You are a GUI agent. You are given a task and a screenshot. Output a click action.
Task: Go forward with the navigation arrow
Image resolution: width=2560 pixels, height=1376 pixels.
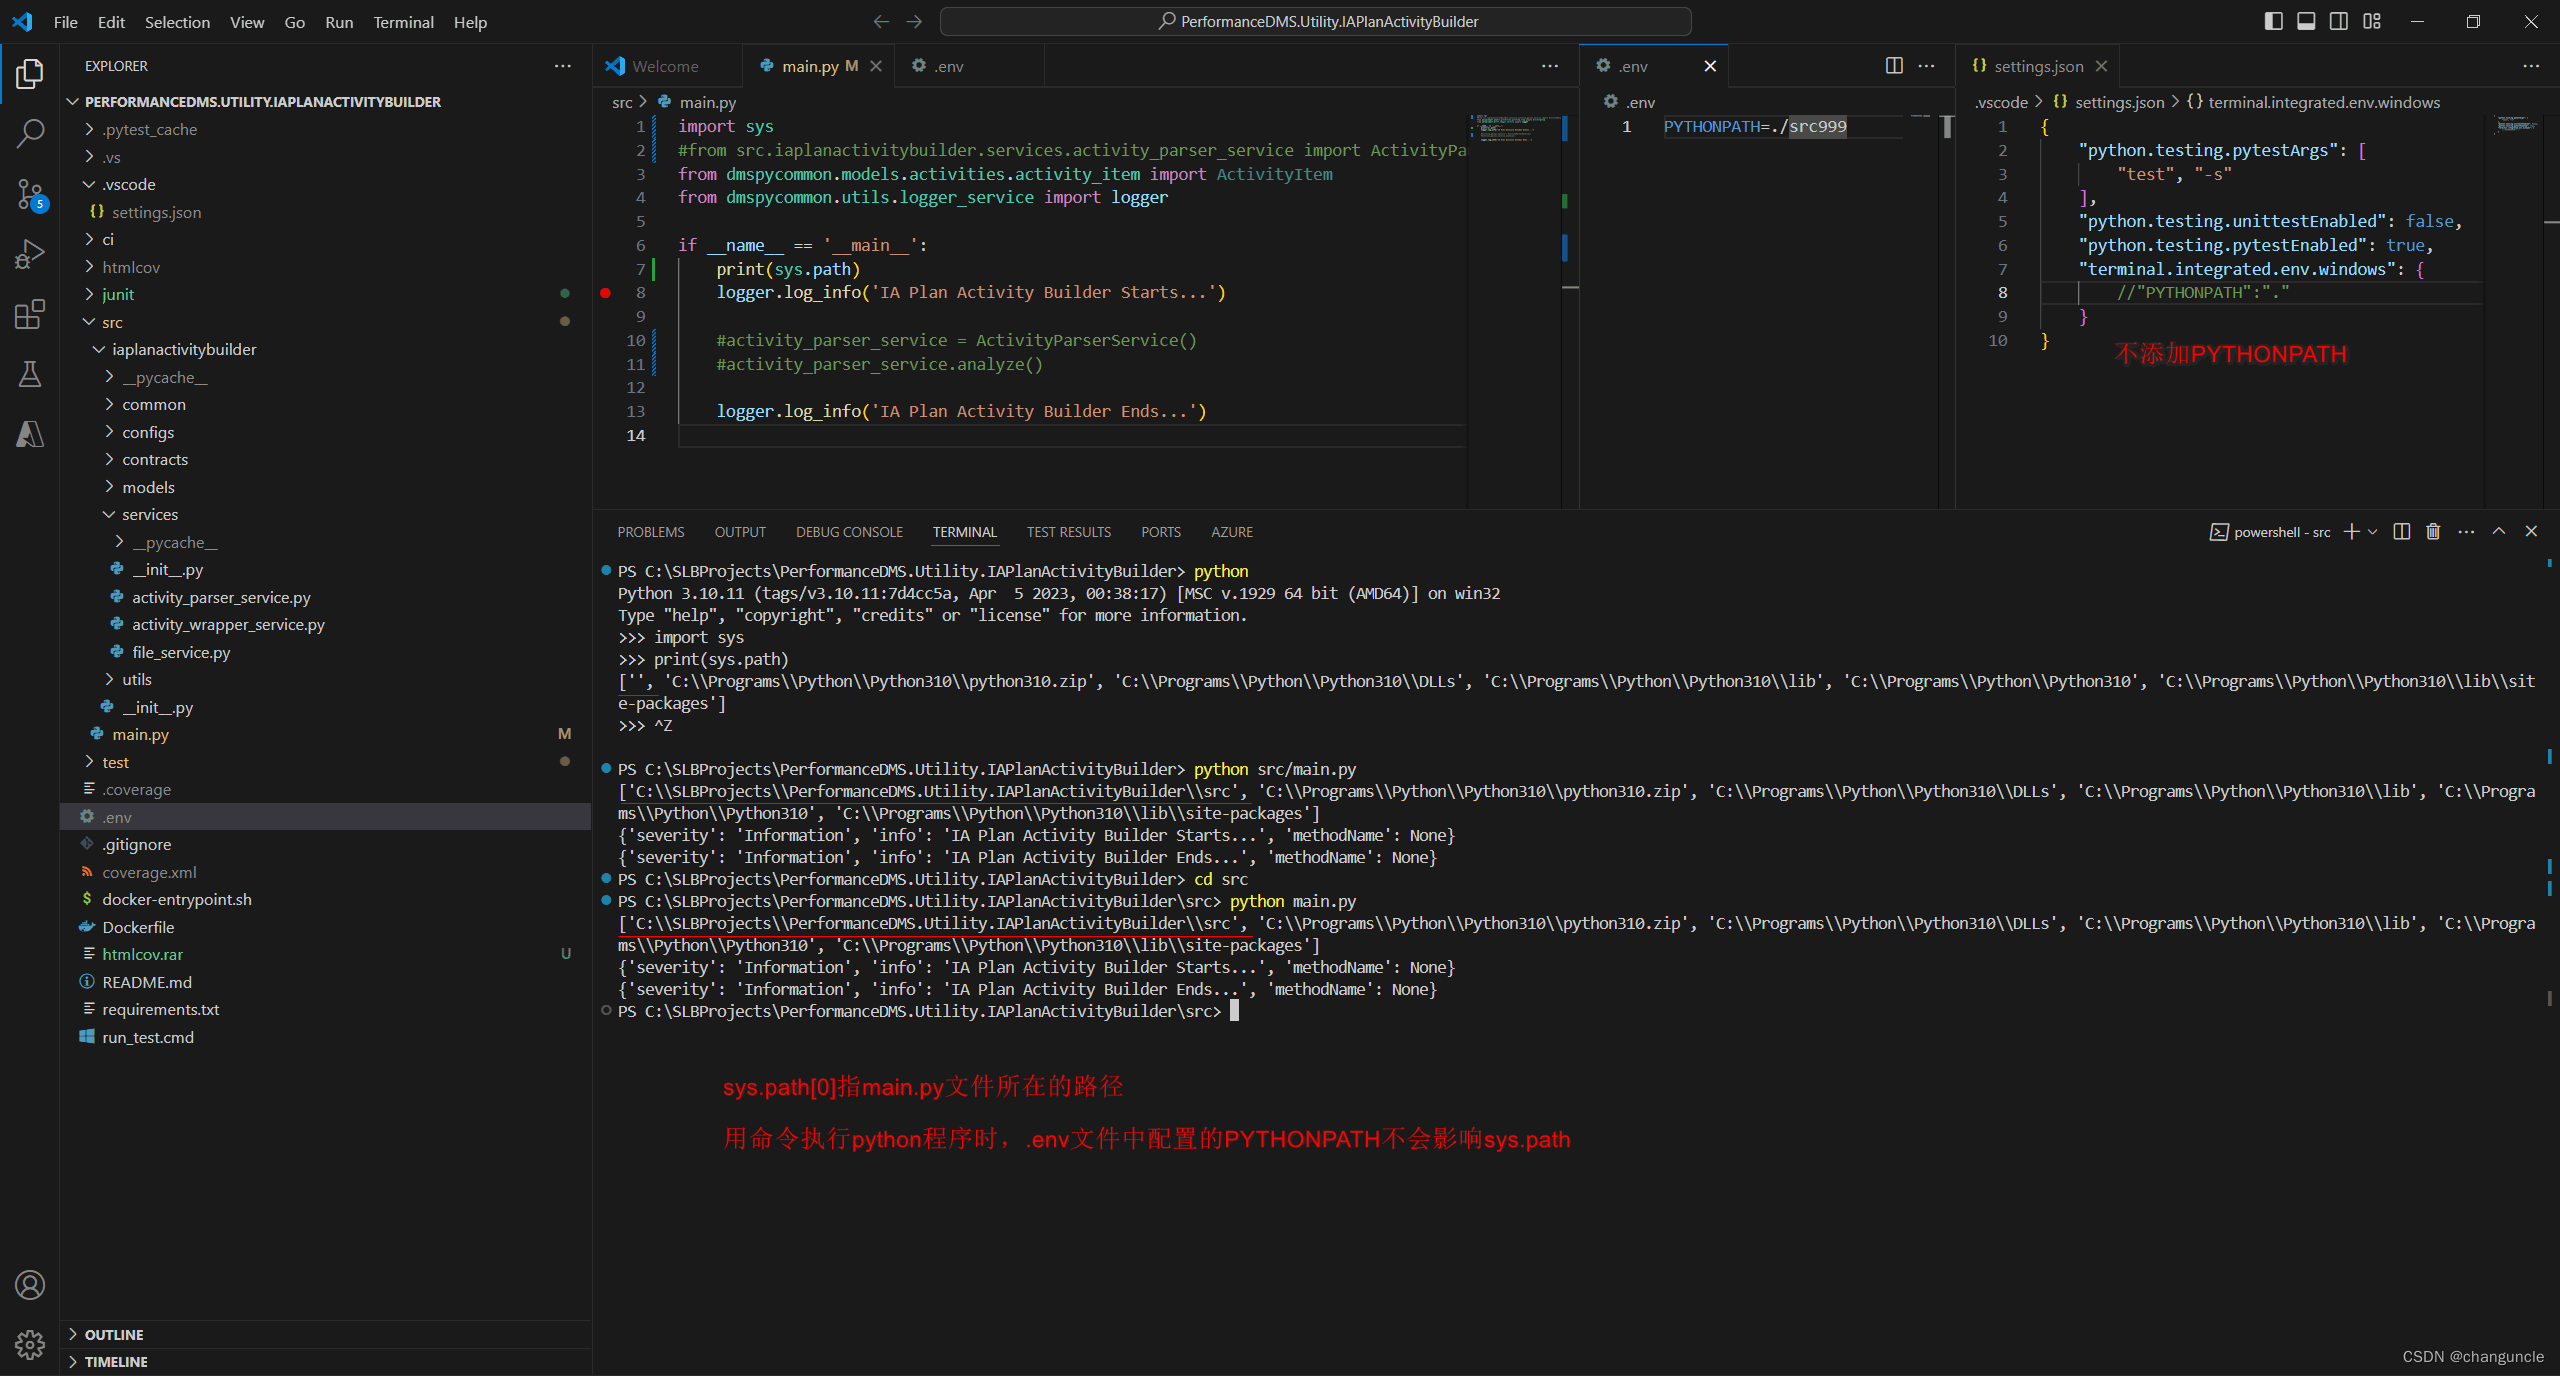coord(914,21)
